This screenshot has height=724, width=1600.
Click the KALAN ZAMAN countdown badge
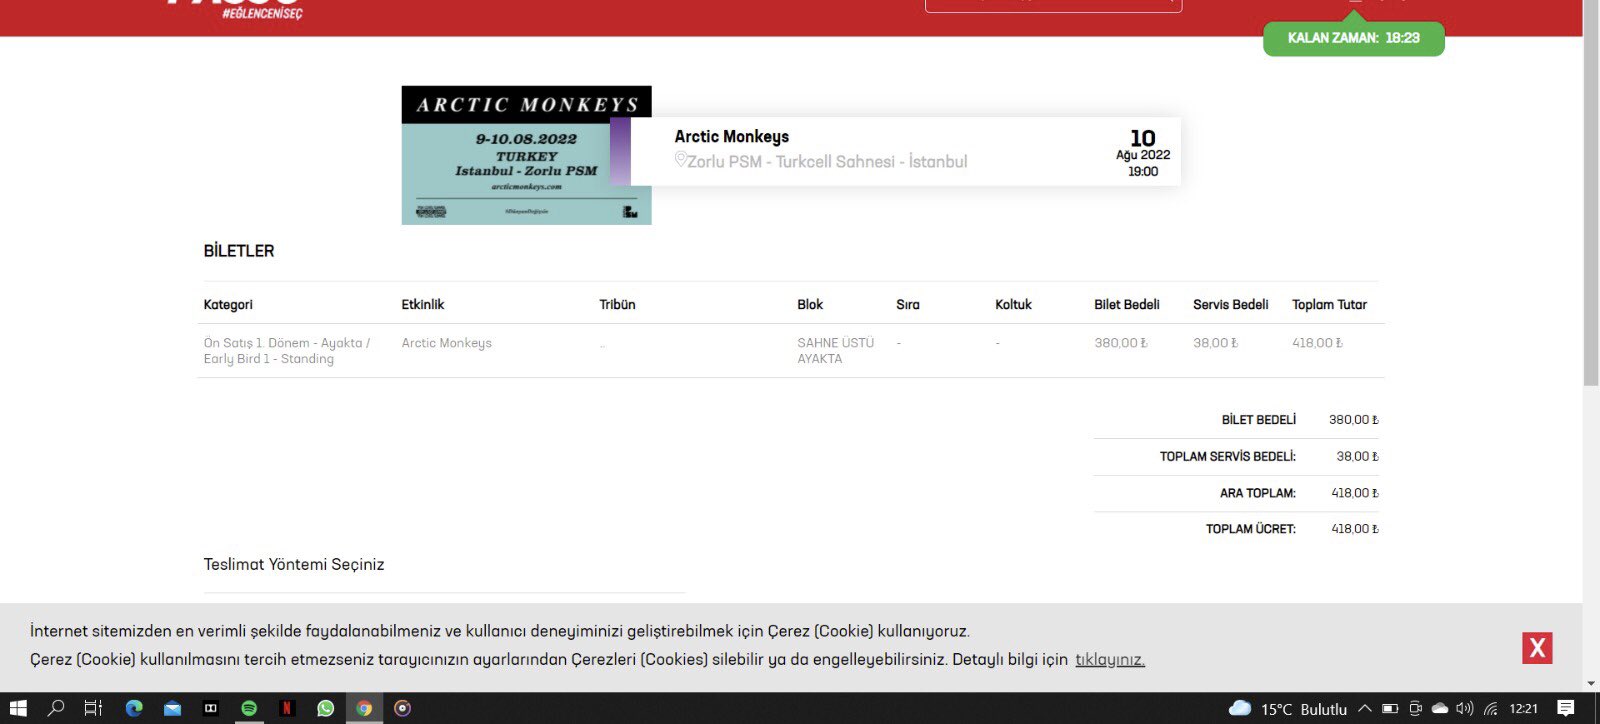pos(1354,38)
